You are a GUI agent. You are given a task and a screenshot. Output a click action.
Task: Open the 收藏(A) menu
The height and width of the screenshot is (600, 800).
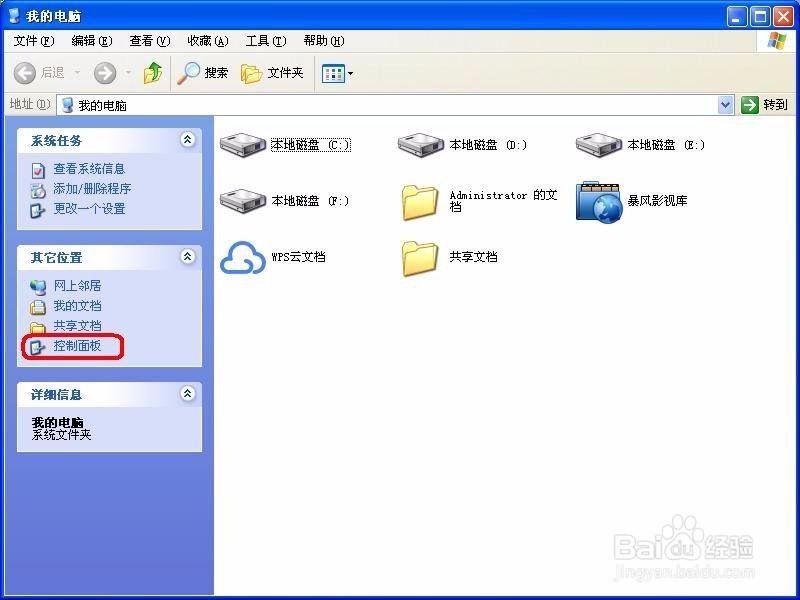(x=208, y=41)
